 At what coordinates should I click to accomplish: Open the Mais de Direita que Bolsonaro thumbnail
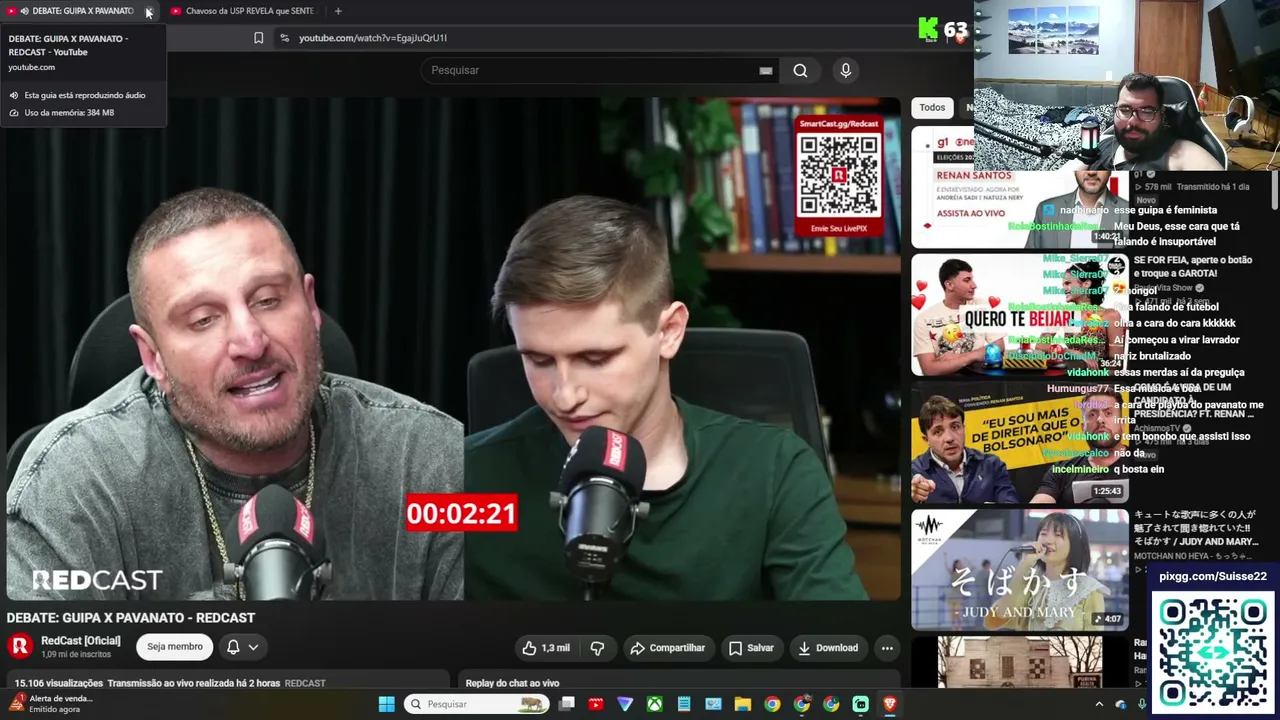(1020, 443)
